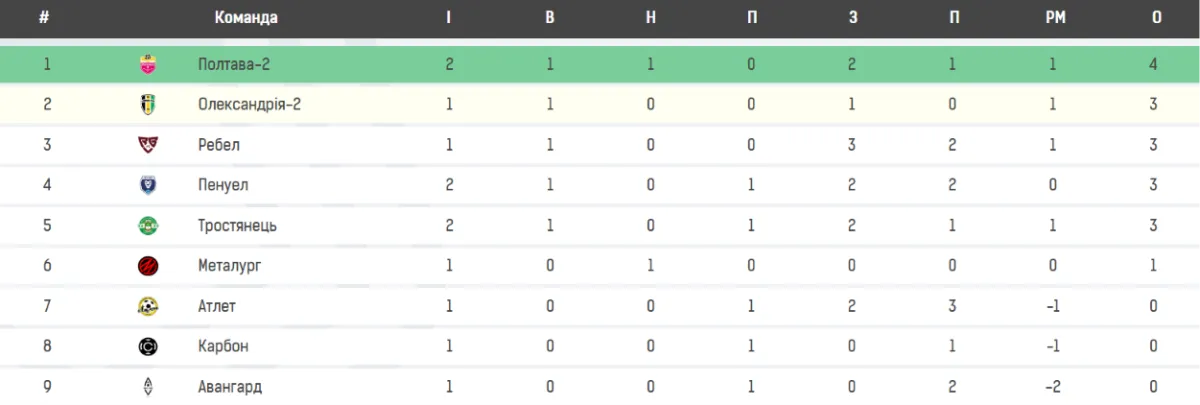Click the Карбон black circular logo
Image resolution: width=1200 pixels, height=405 pixels.
tap(148, 346)
